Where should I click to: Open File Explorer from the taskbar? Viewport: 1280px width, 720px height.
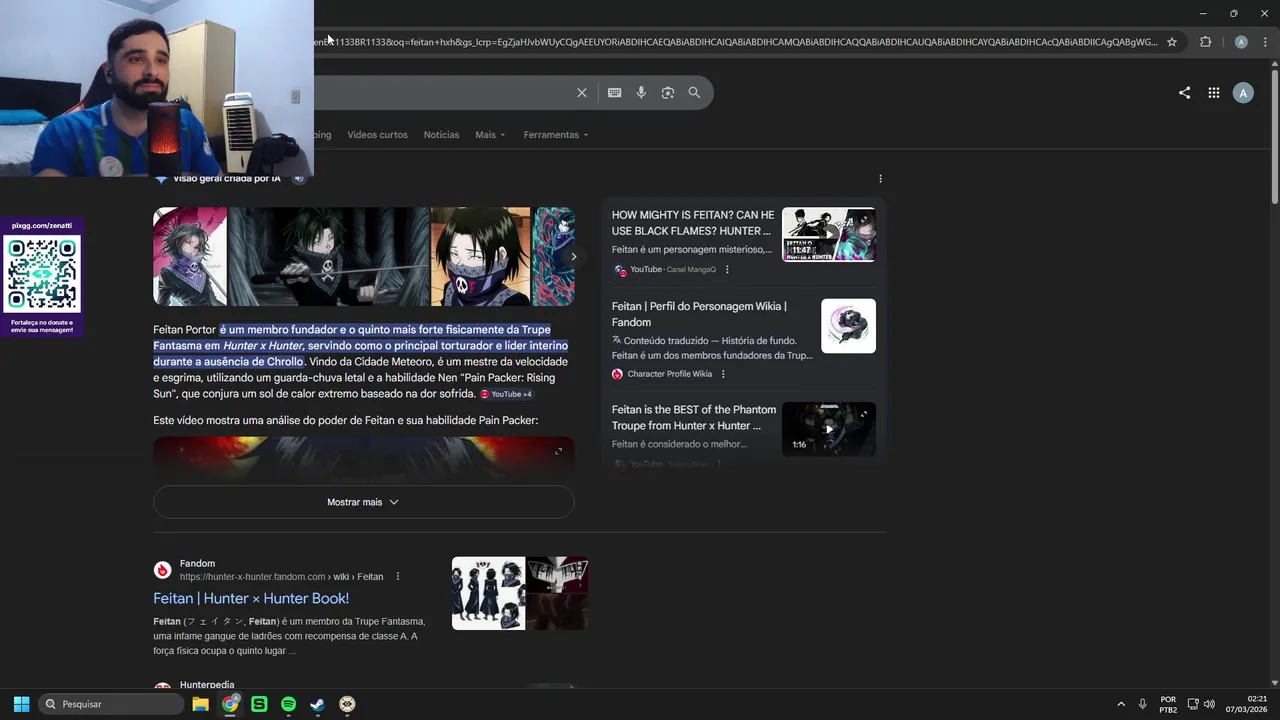click(x=200, y=704)
